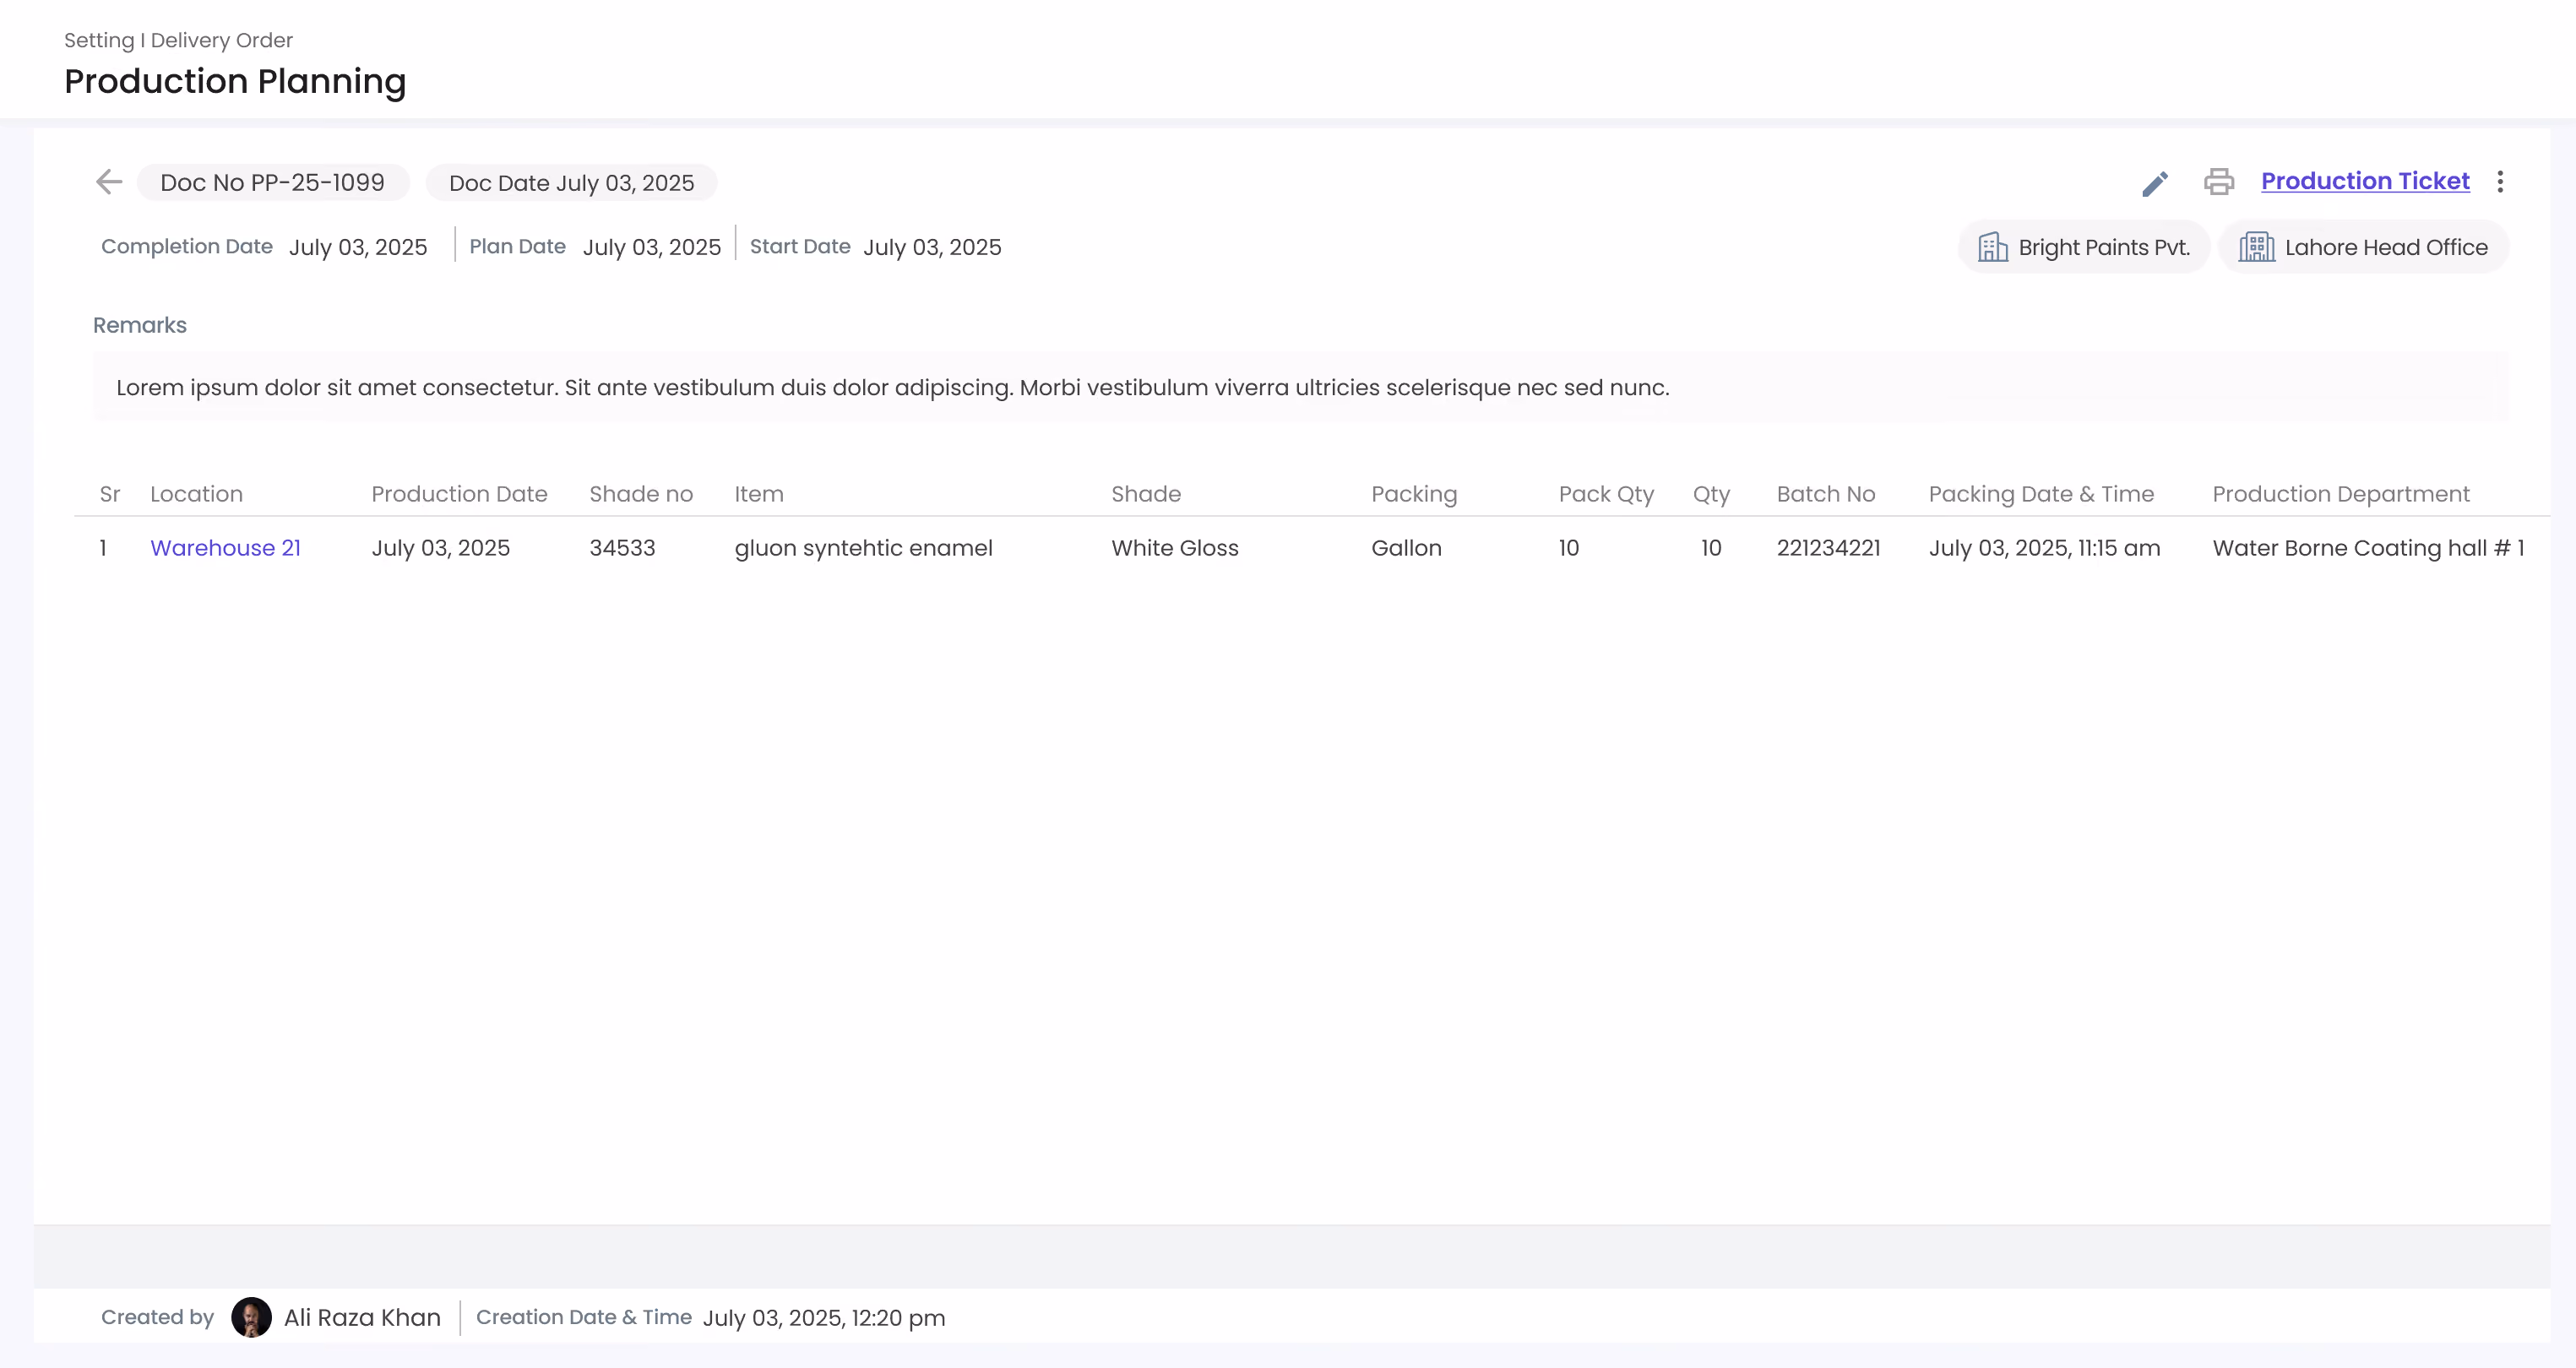Click the Bright Paints Pvt. company chip
Screen dimensions: 2576x1368
click(x=2083, y=247)
